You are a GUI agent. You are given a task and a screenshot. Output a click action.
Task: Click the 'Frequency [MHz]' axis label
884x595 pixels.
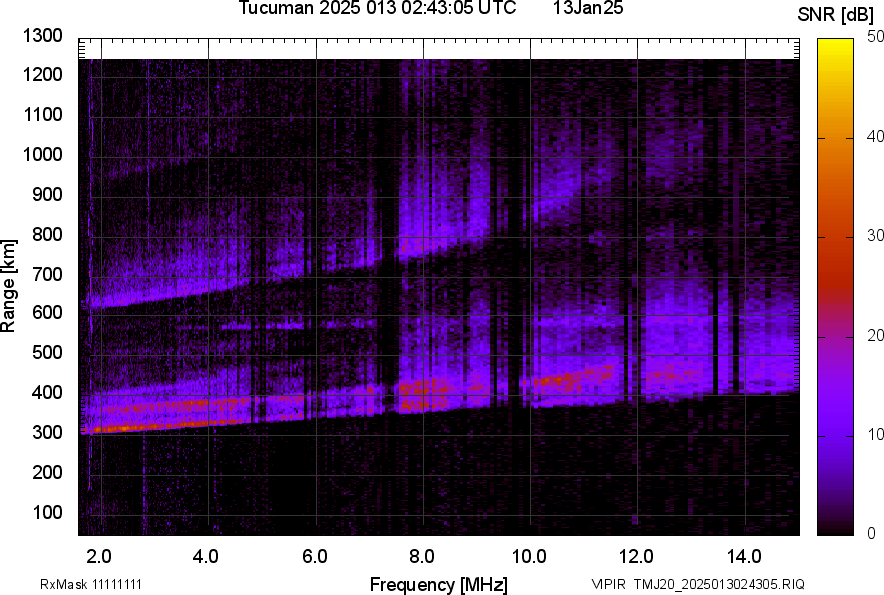[439, 584]
